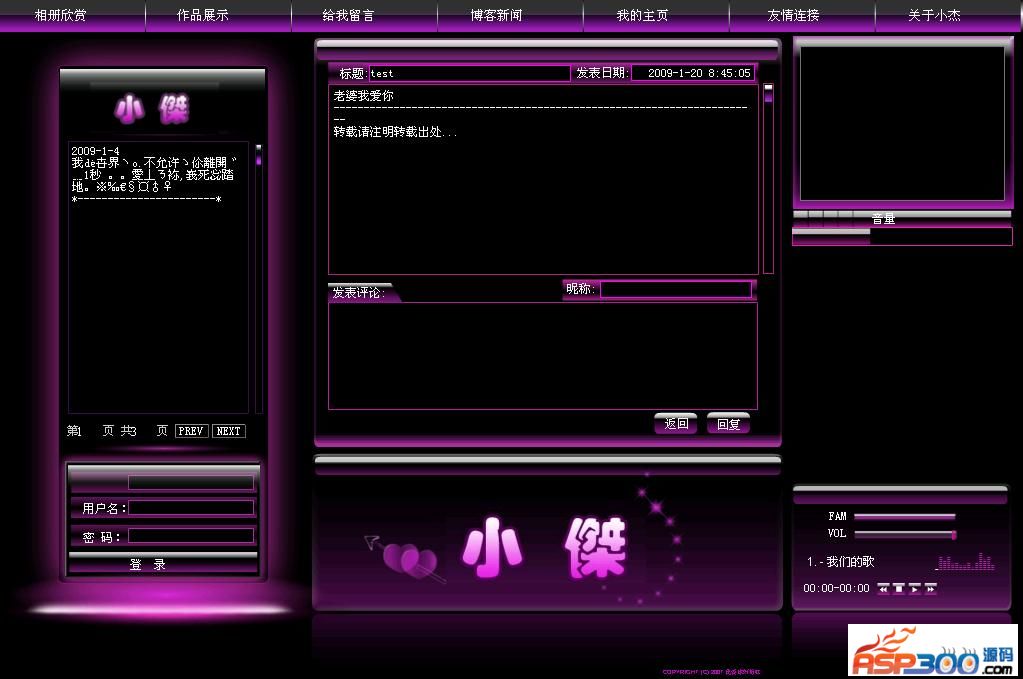Screen dimensions: 1023x679
Task: Click the blog post content scrollbar
Action: pos(769,178)
